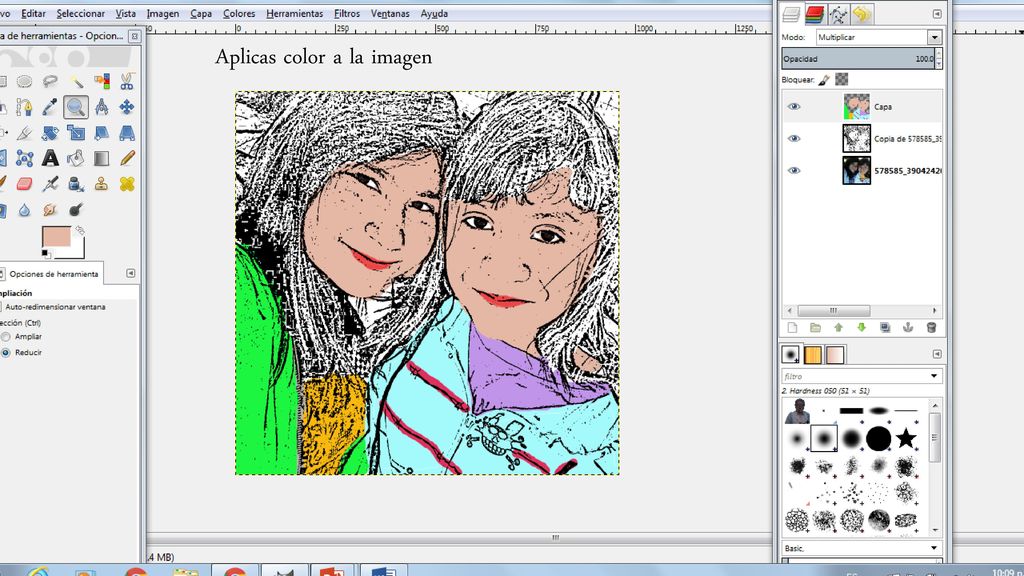Select the Cage Transform tool
Screen dimensions: 1024x576
[24, 158]
